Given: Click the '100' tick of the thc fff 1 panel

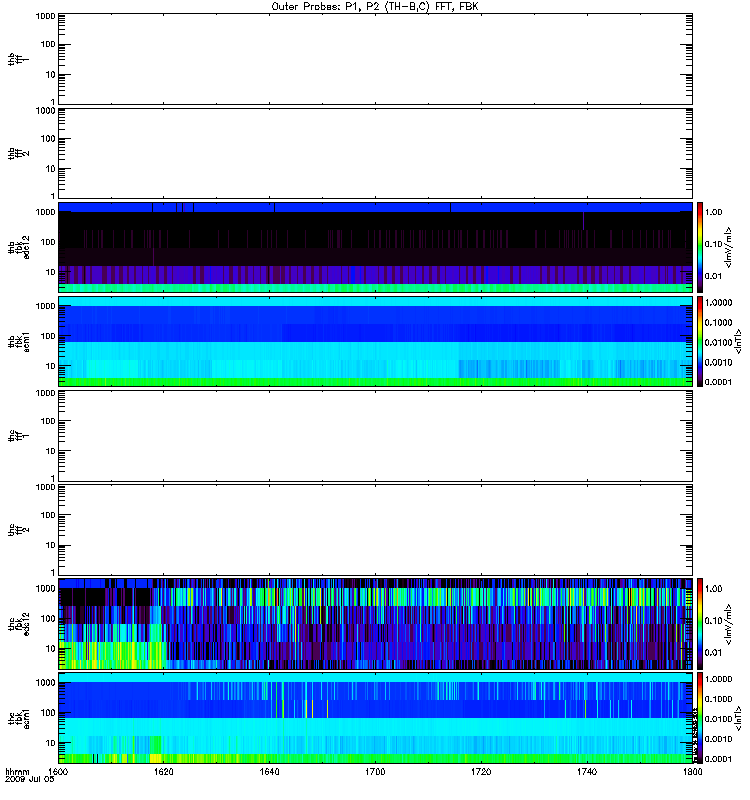Looking at the screenshot, I should (x=47, y=421).
